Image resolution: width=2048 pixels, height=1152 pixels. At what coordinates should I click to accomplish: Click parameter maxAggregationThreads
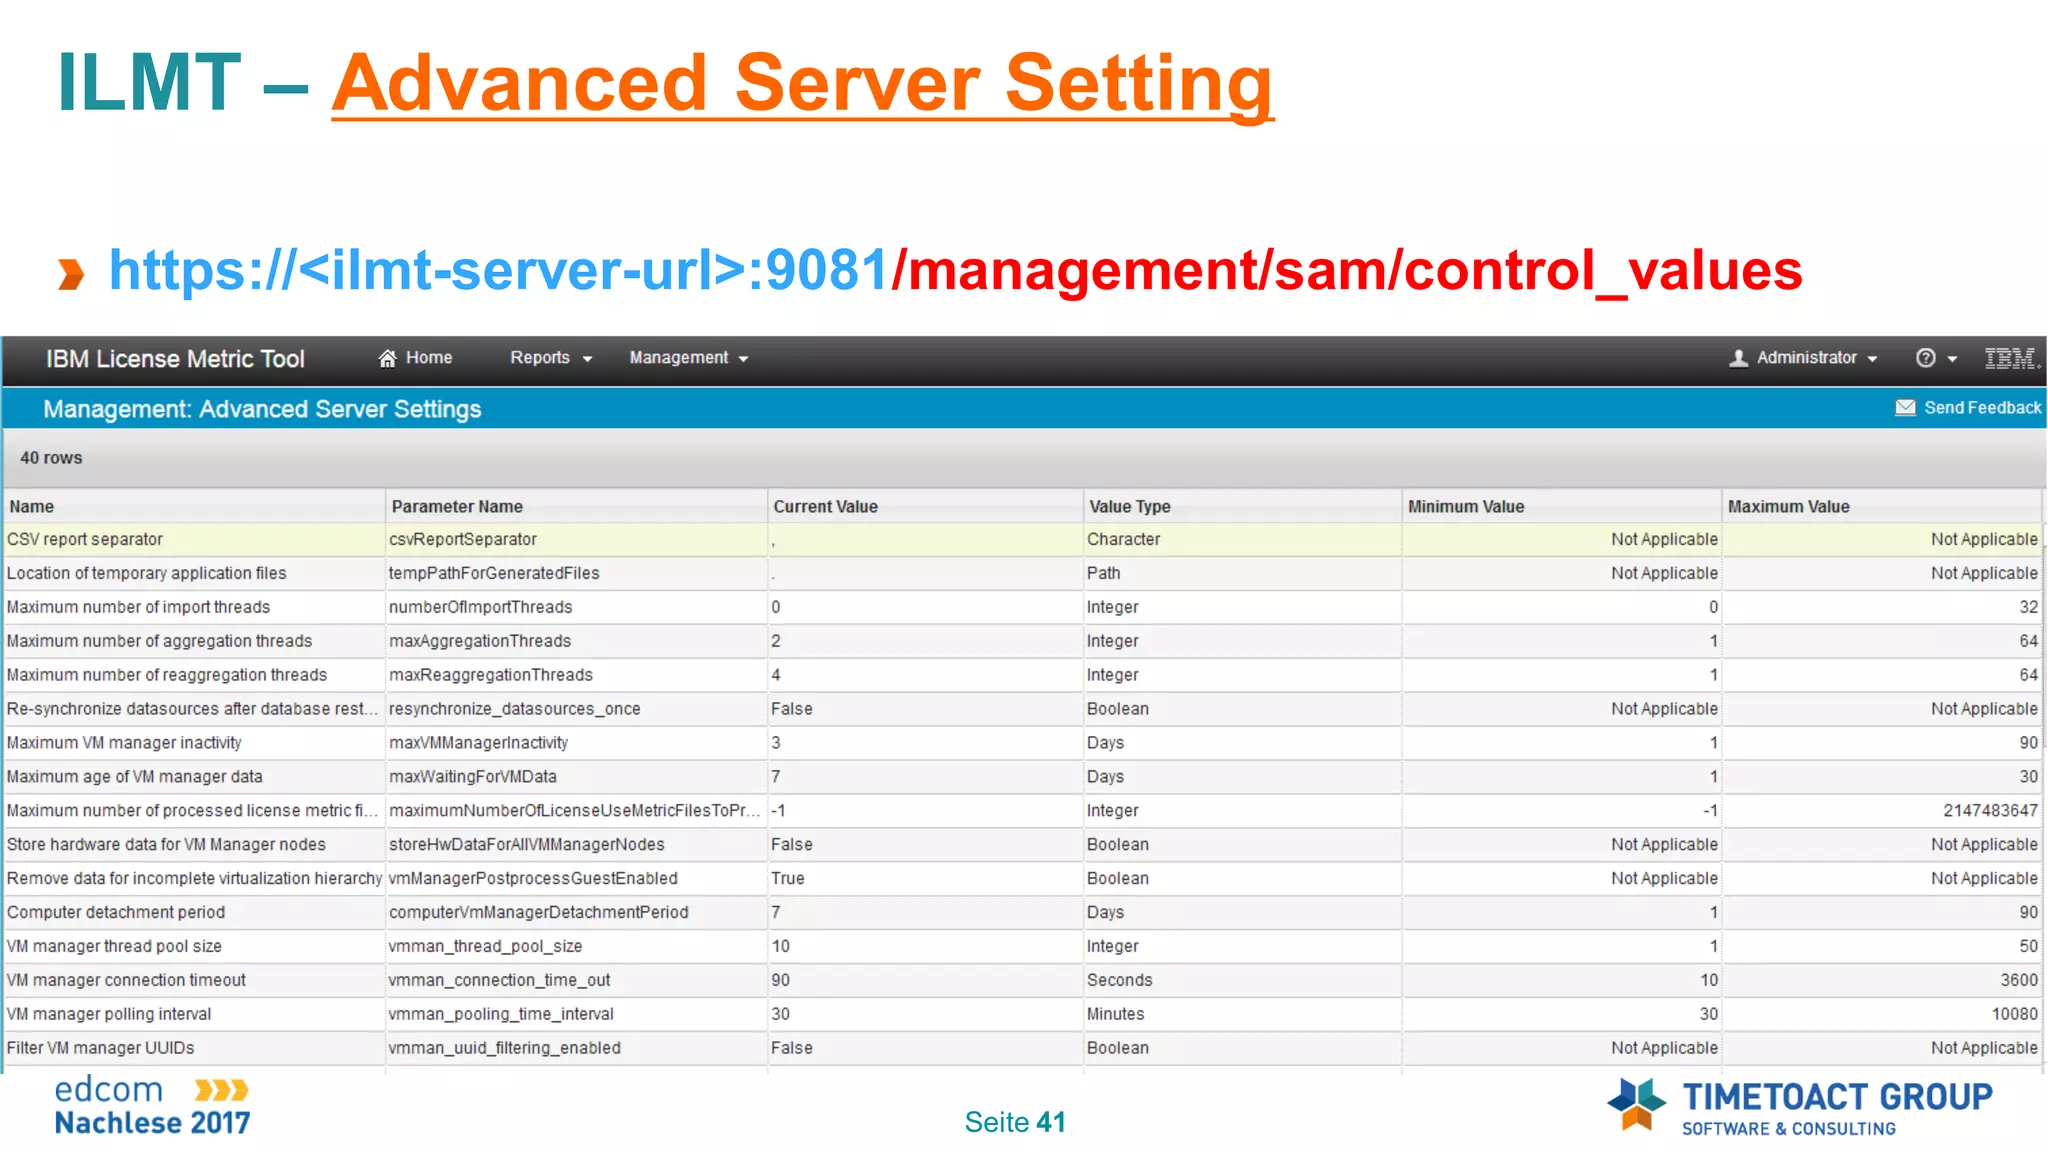coord(480,642)
